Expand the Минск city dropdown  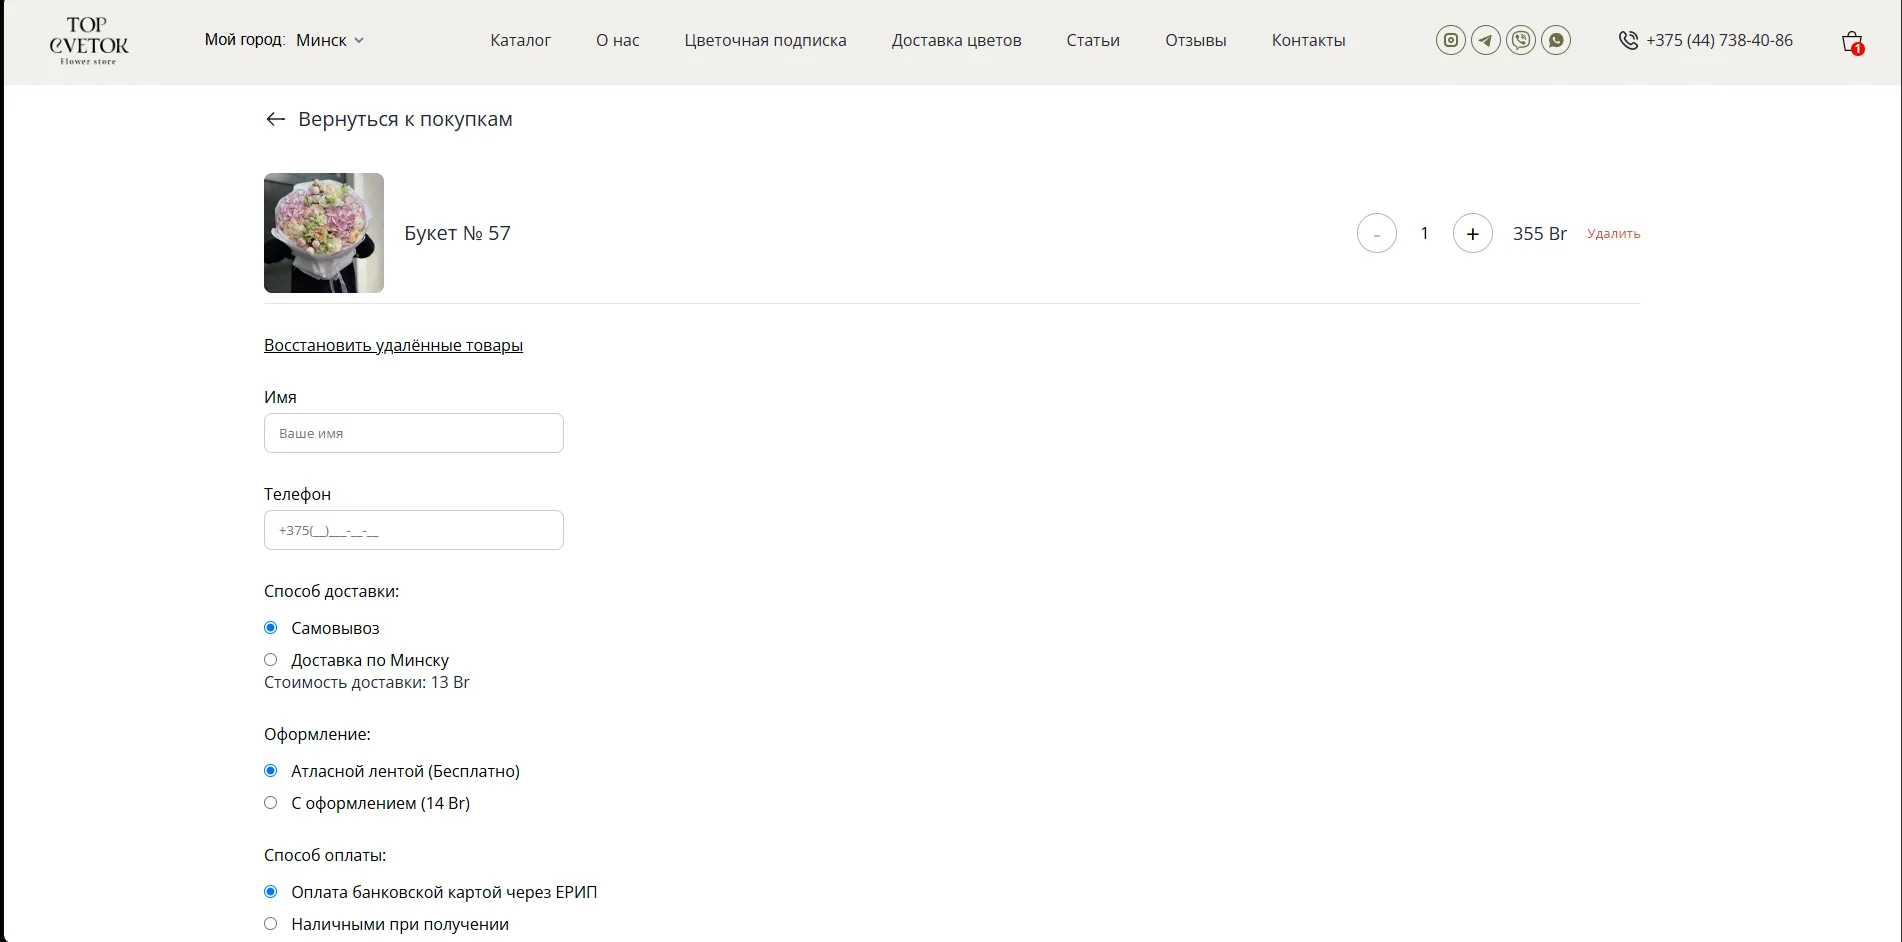(330, 40)
